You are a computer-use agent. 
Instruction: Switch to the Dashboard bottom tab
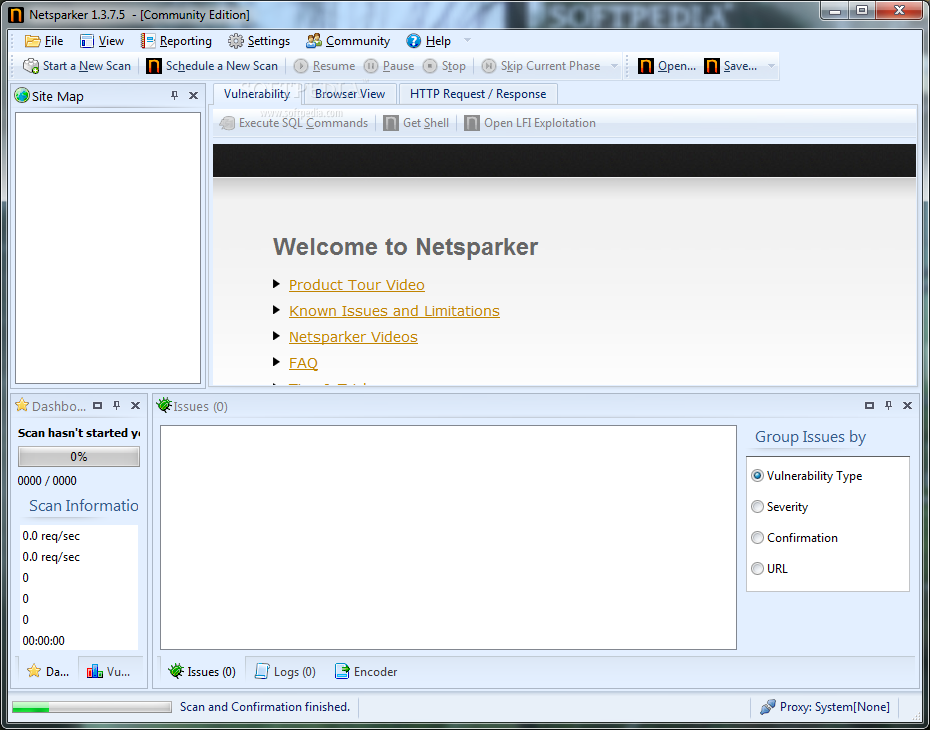pyautogui.click(x=48, y=671)
